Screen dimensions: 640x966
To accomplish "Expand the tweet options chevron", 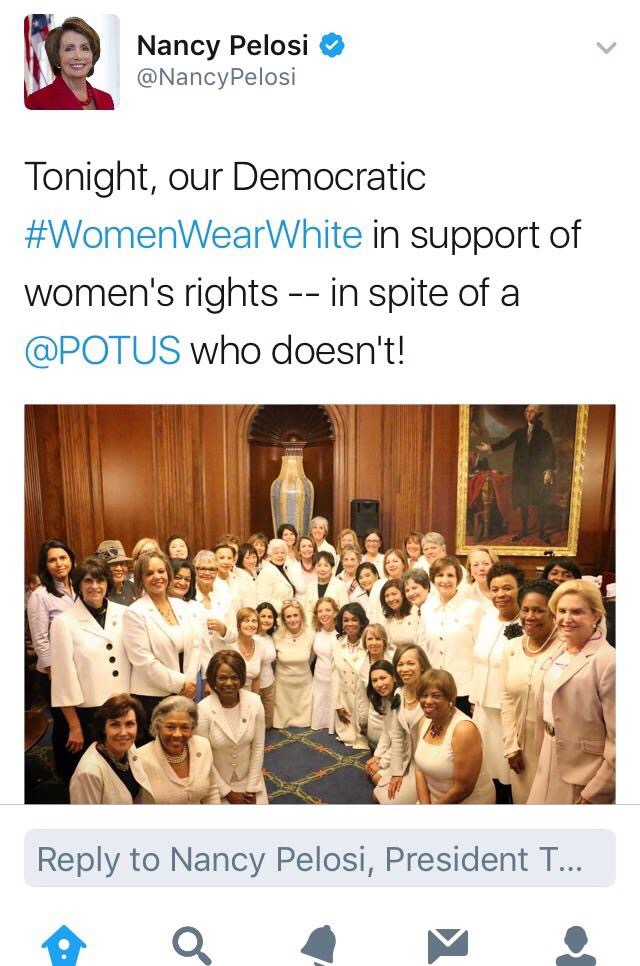I will 607,47.
